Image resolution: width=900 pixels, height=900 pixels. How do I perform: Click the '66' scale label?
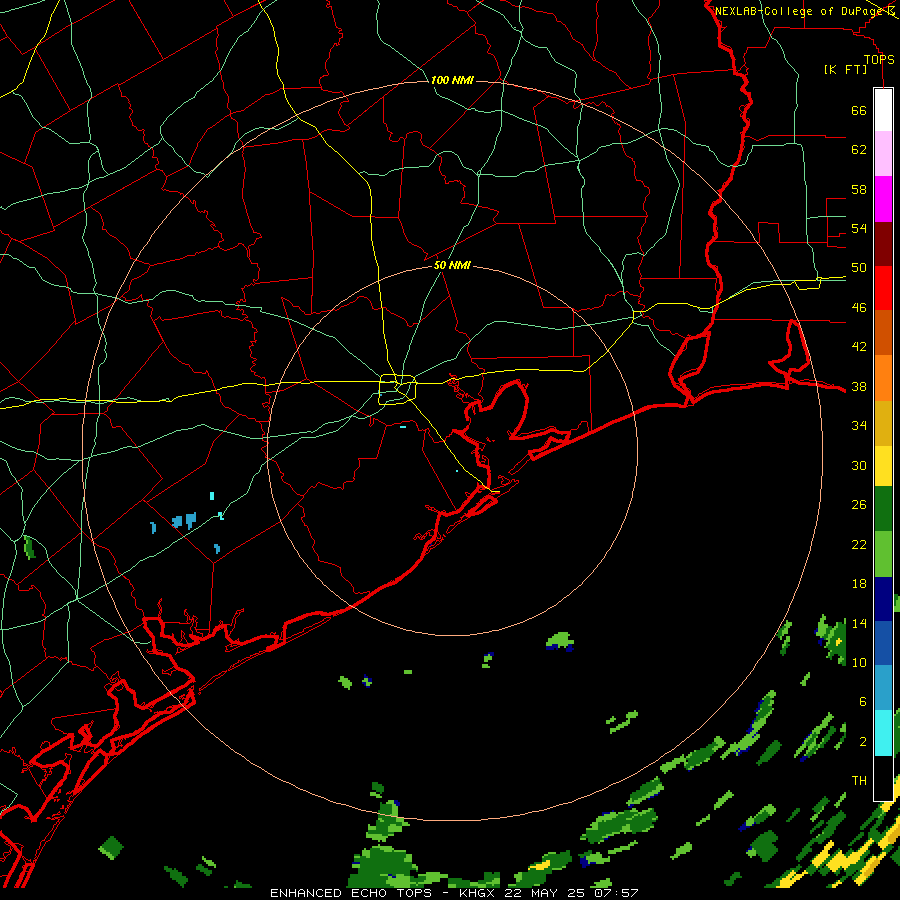click(859, 110)
